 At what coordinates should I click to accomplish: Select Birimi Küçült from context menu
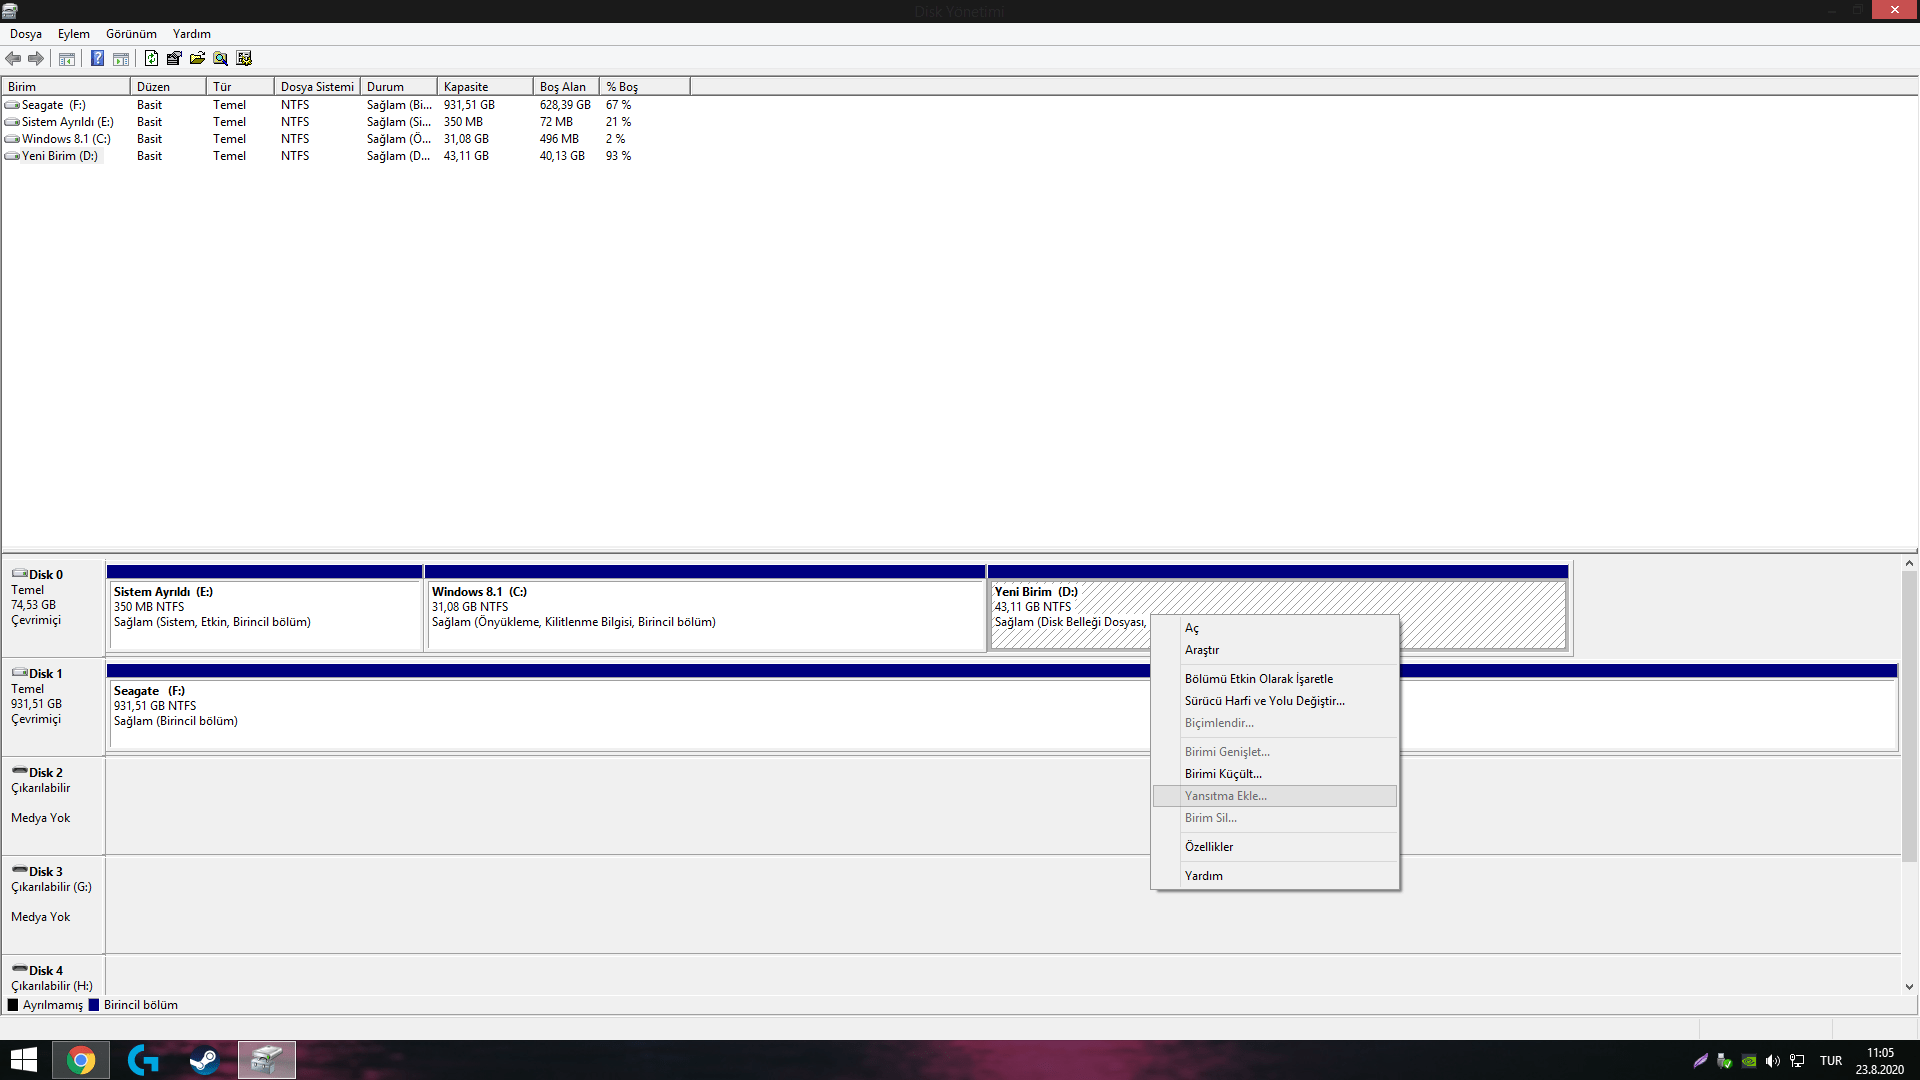pos(1223,773)
